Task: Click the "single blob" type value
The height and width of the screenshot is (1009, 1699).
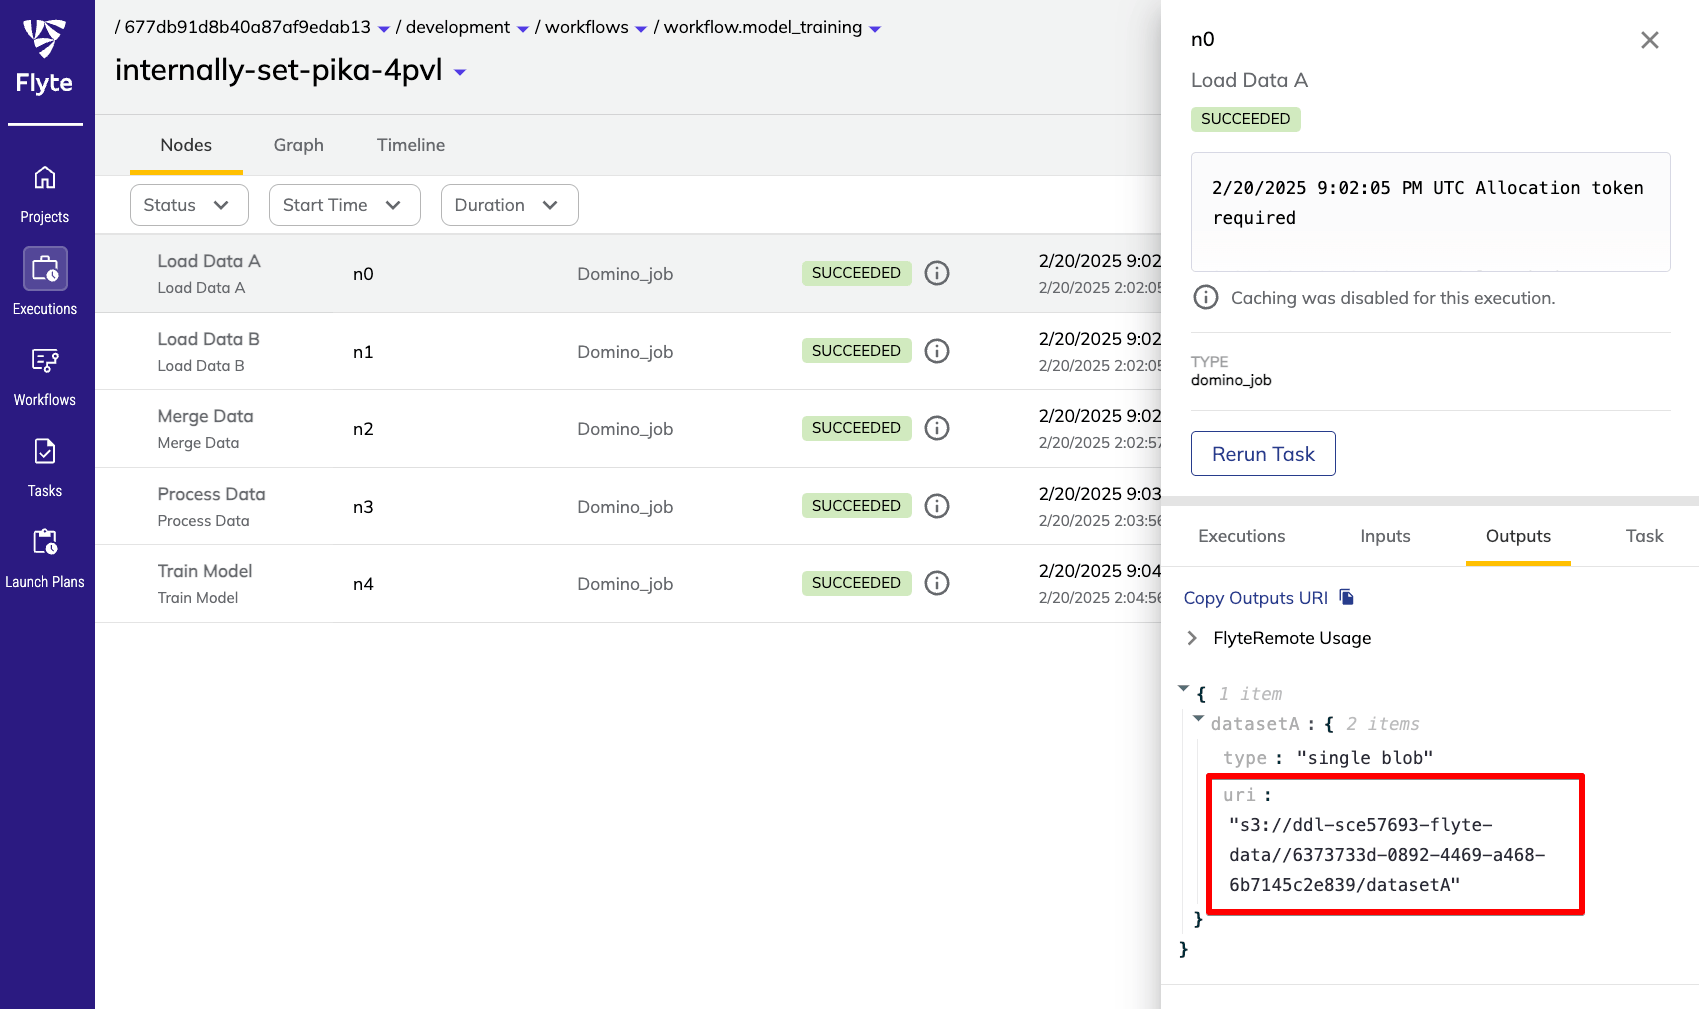Action: [x=1364, y=758]
